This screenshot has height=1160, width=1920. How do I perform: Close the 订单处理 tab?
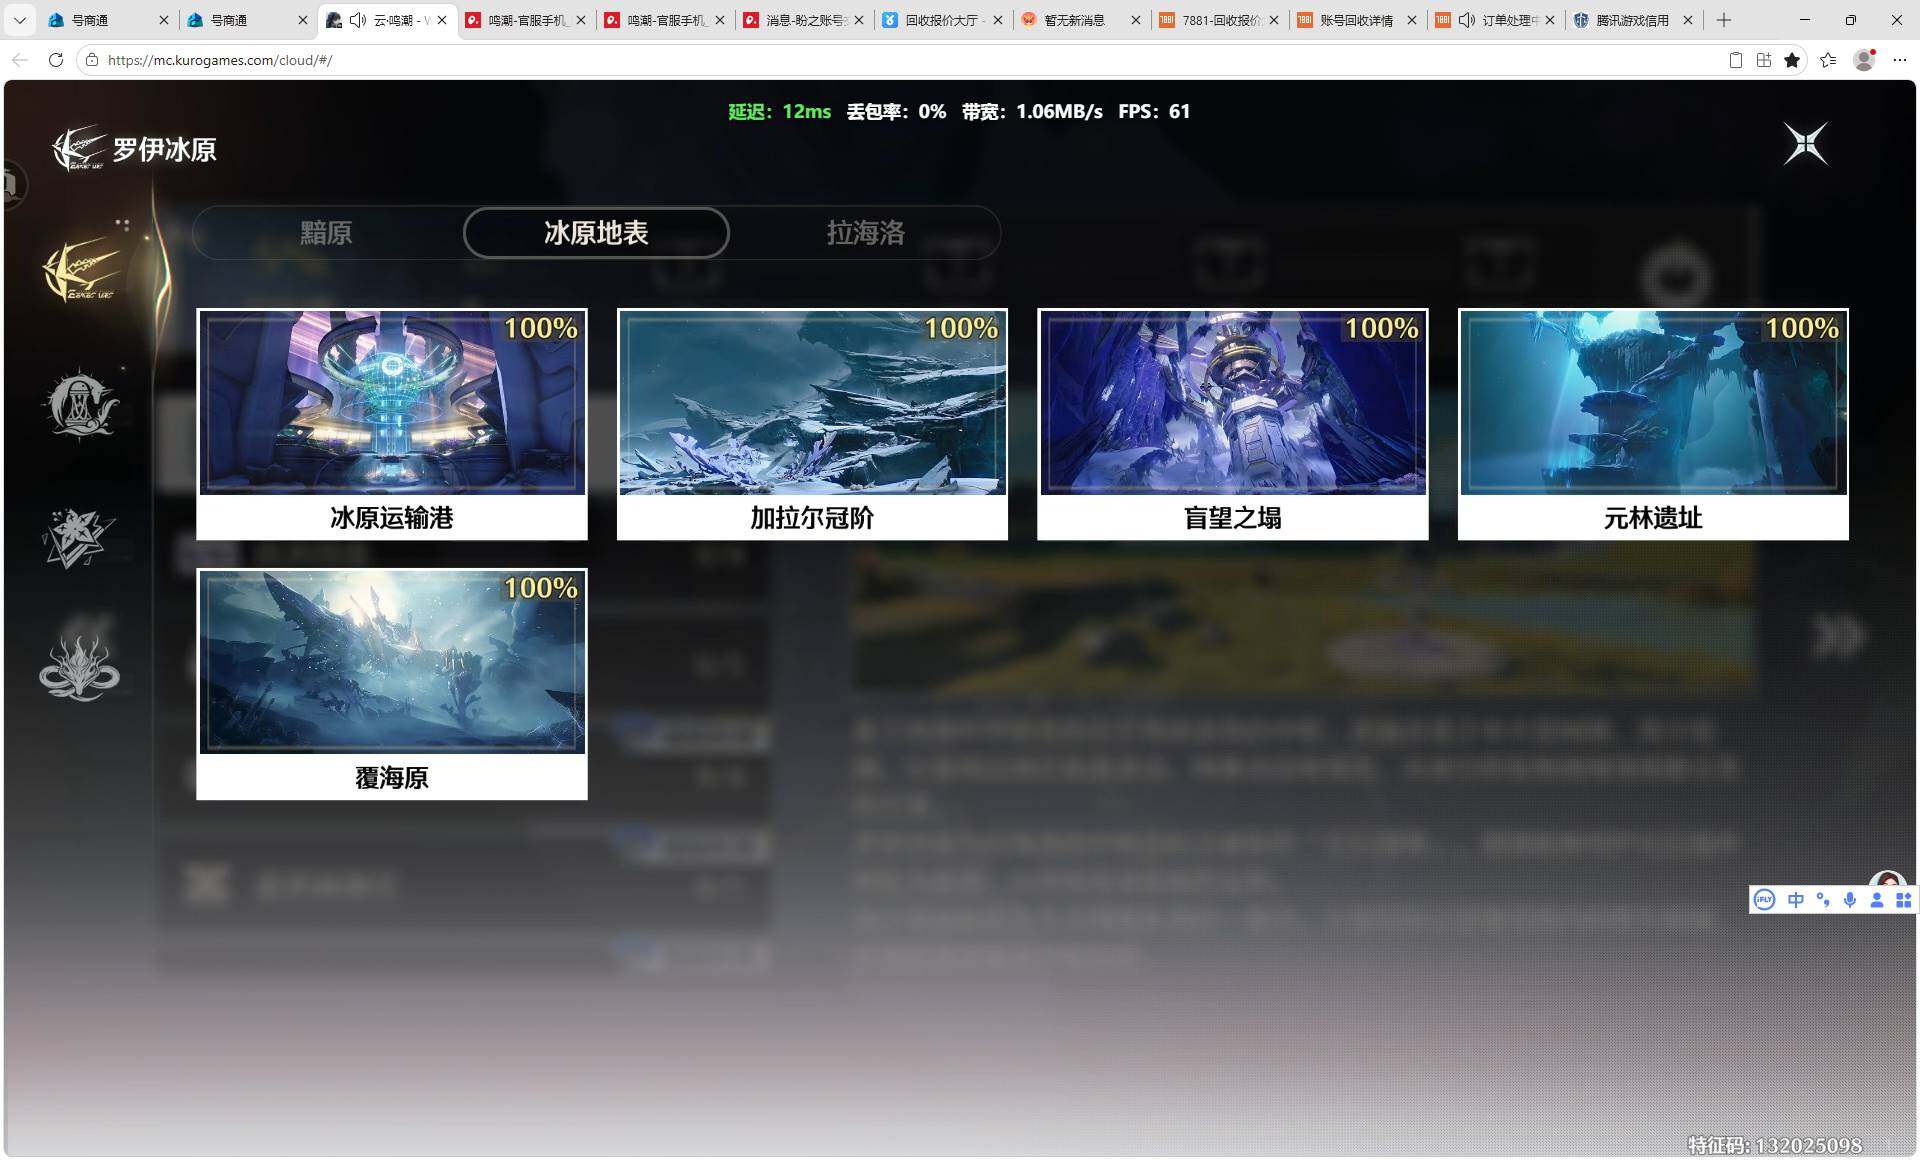[1550, 20]
